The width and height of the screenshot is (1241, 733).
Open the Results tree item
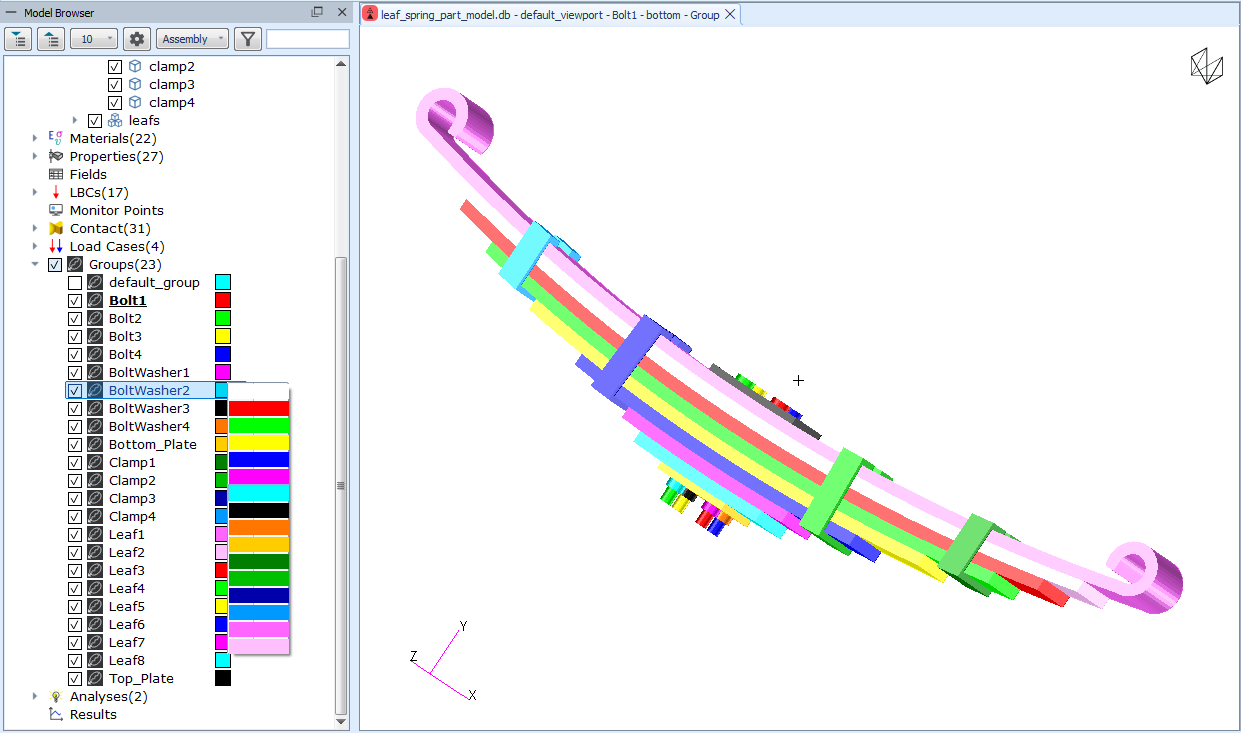(x=93, y=714)
